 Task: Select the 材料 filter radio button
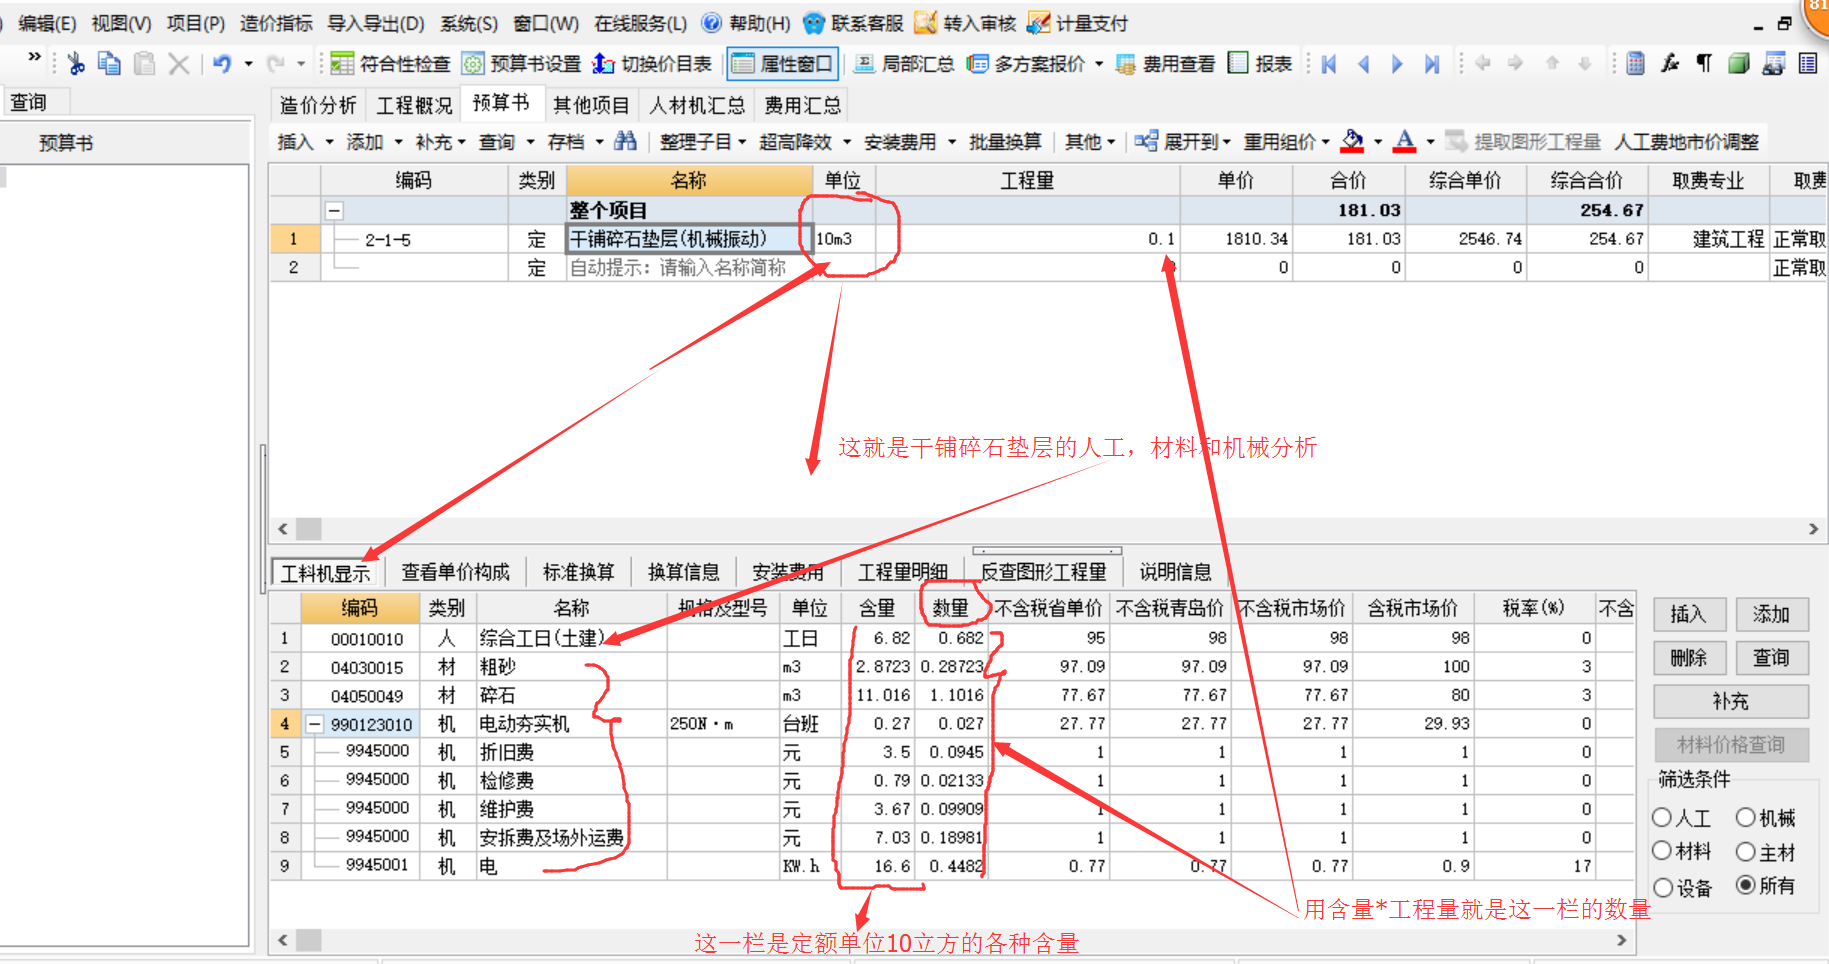pyautogui.click(x=1662, y=851)
